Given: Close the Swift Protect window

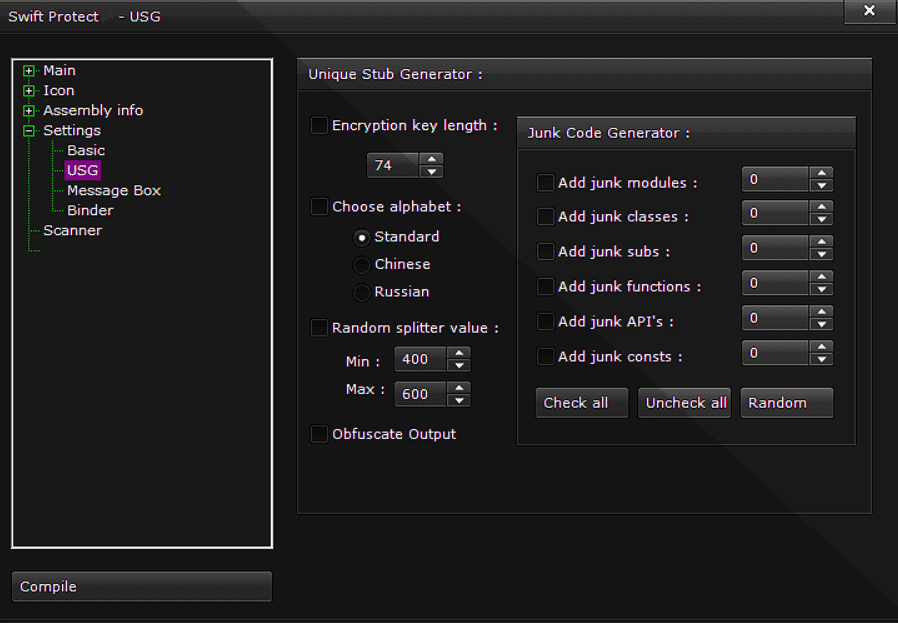Looking at the screenshot, I should point(869,11).
